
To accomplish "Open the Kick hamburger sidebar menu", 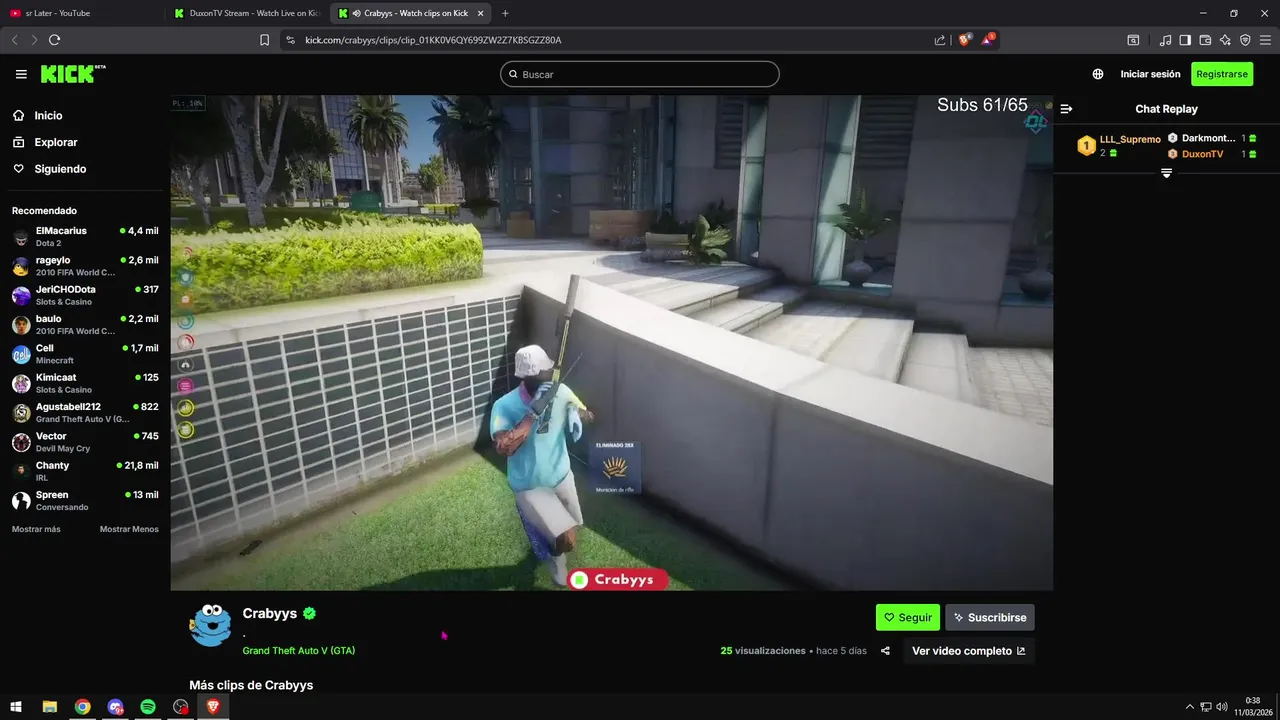I will (21, 74).
